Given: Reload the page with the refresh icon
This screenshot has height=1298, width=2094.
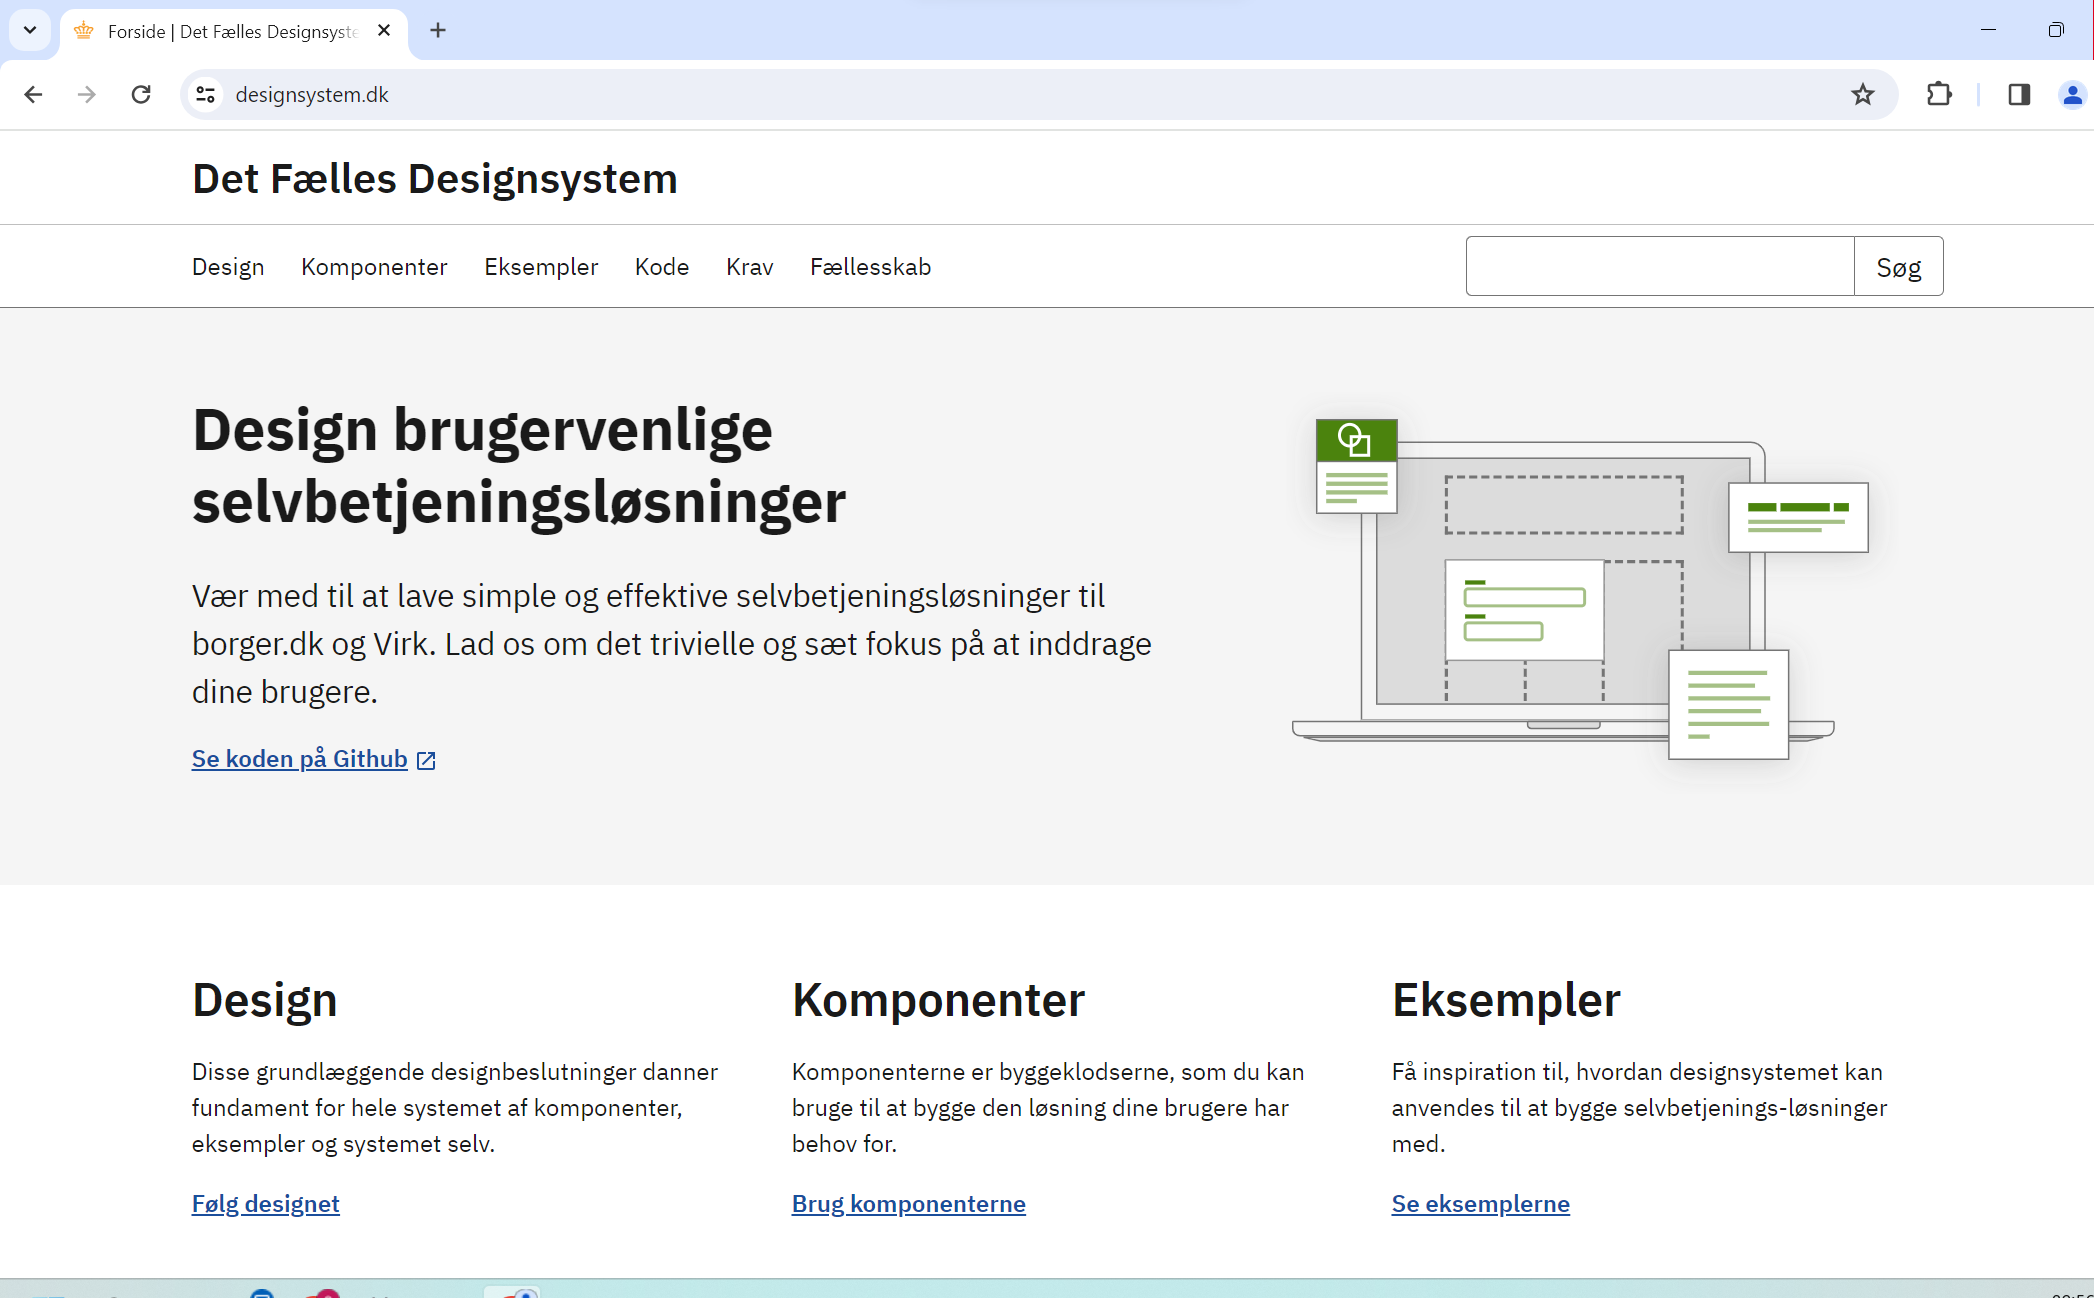Looking at the screenshot, I should [x=141, y=94].
